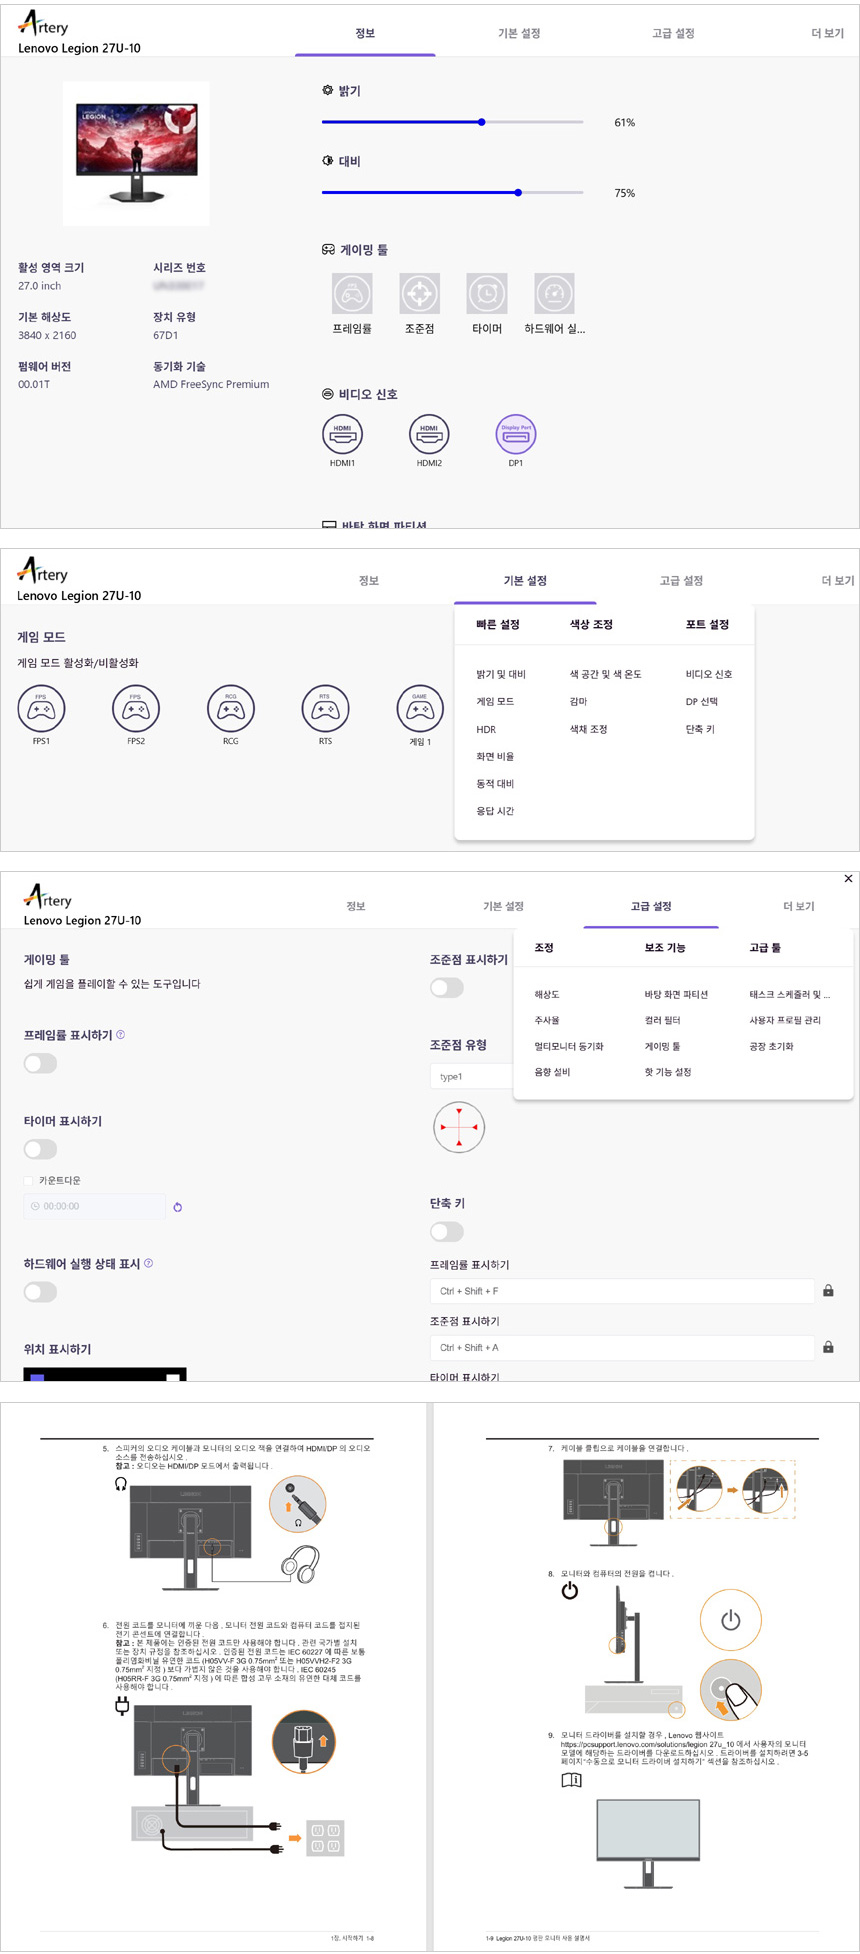860x1954 pixels.
Task: Open the 프레임률 gaming tool icon
Action: click(352, 294)
